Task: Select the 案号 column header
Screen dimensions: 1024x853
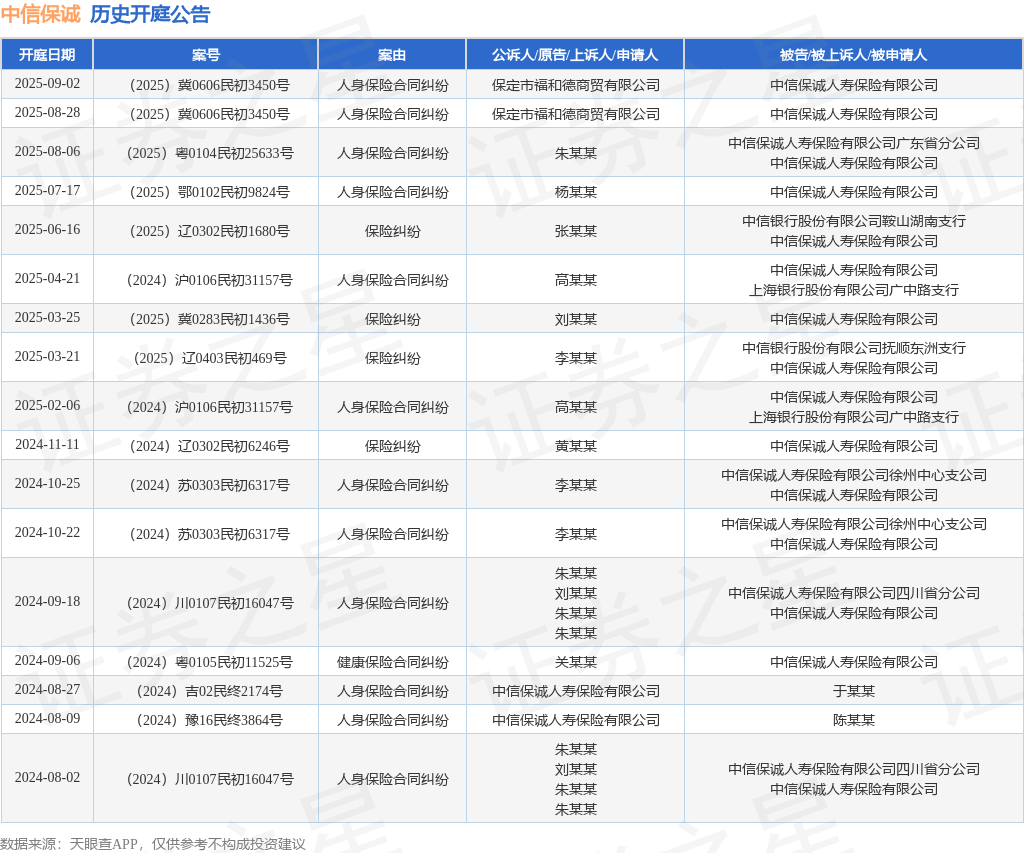Action: 206,55
